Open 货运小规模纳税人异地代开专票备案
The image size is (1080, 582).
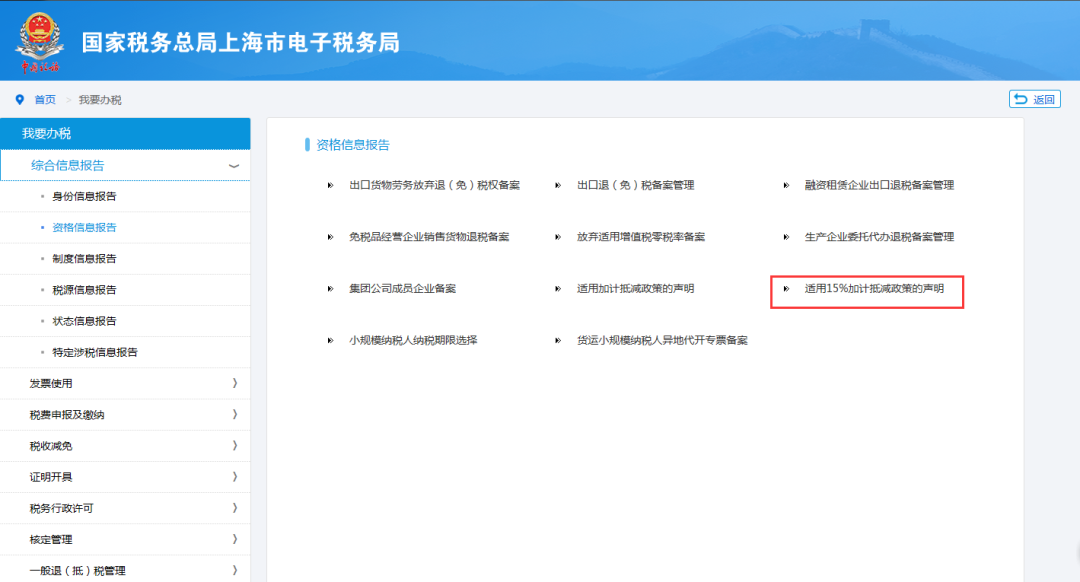pos(664,339)
